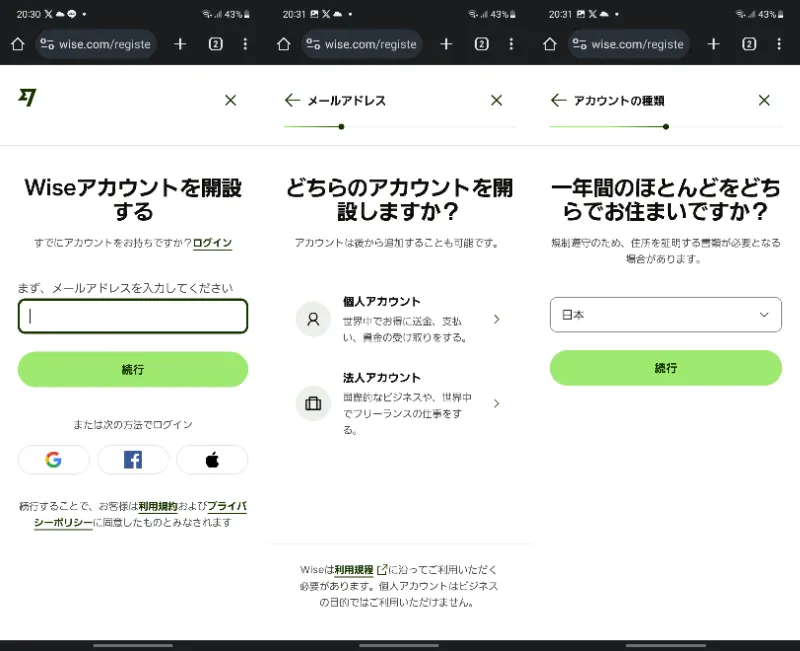Click heading 一年間のほとんどをどちらでお住まいですか？

pos(666,199)
